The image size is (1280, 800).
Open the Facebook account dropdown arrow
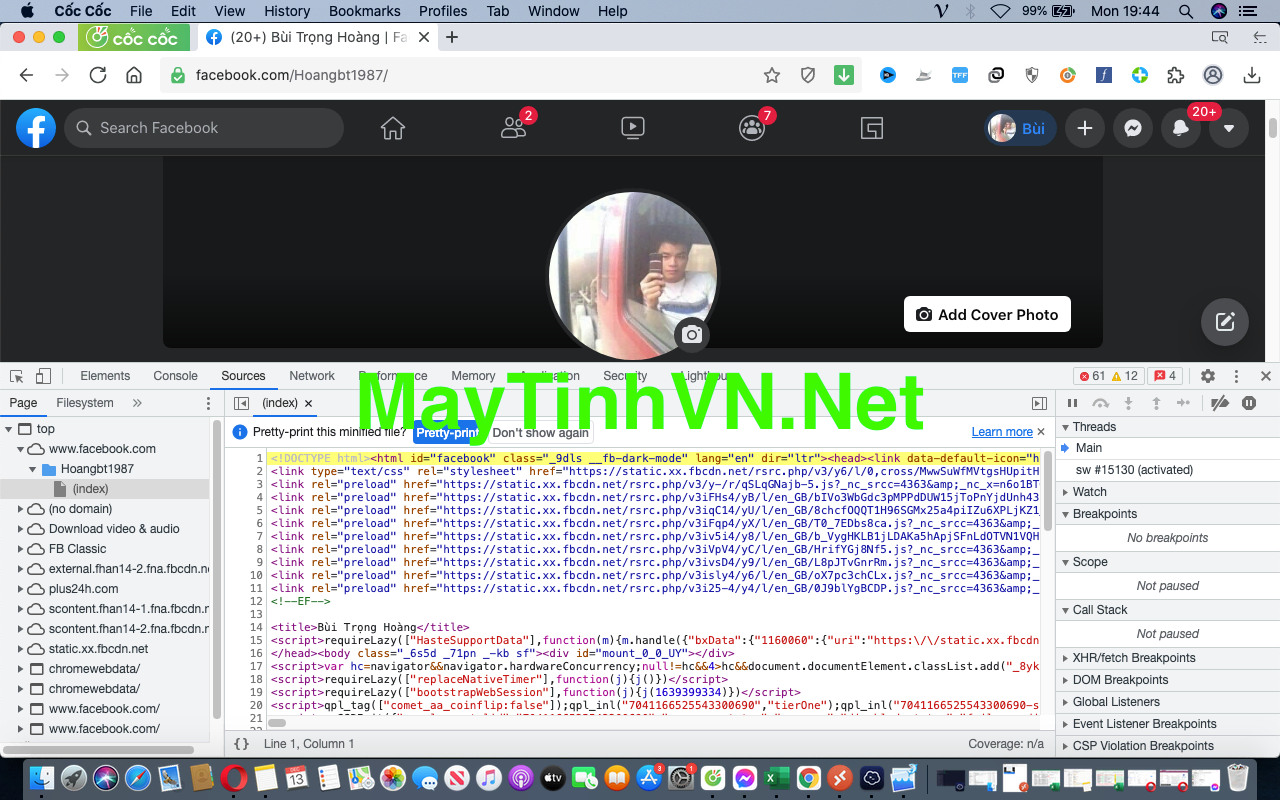point(1229,128)
